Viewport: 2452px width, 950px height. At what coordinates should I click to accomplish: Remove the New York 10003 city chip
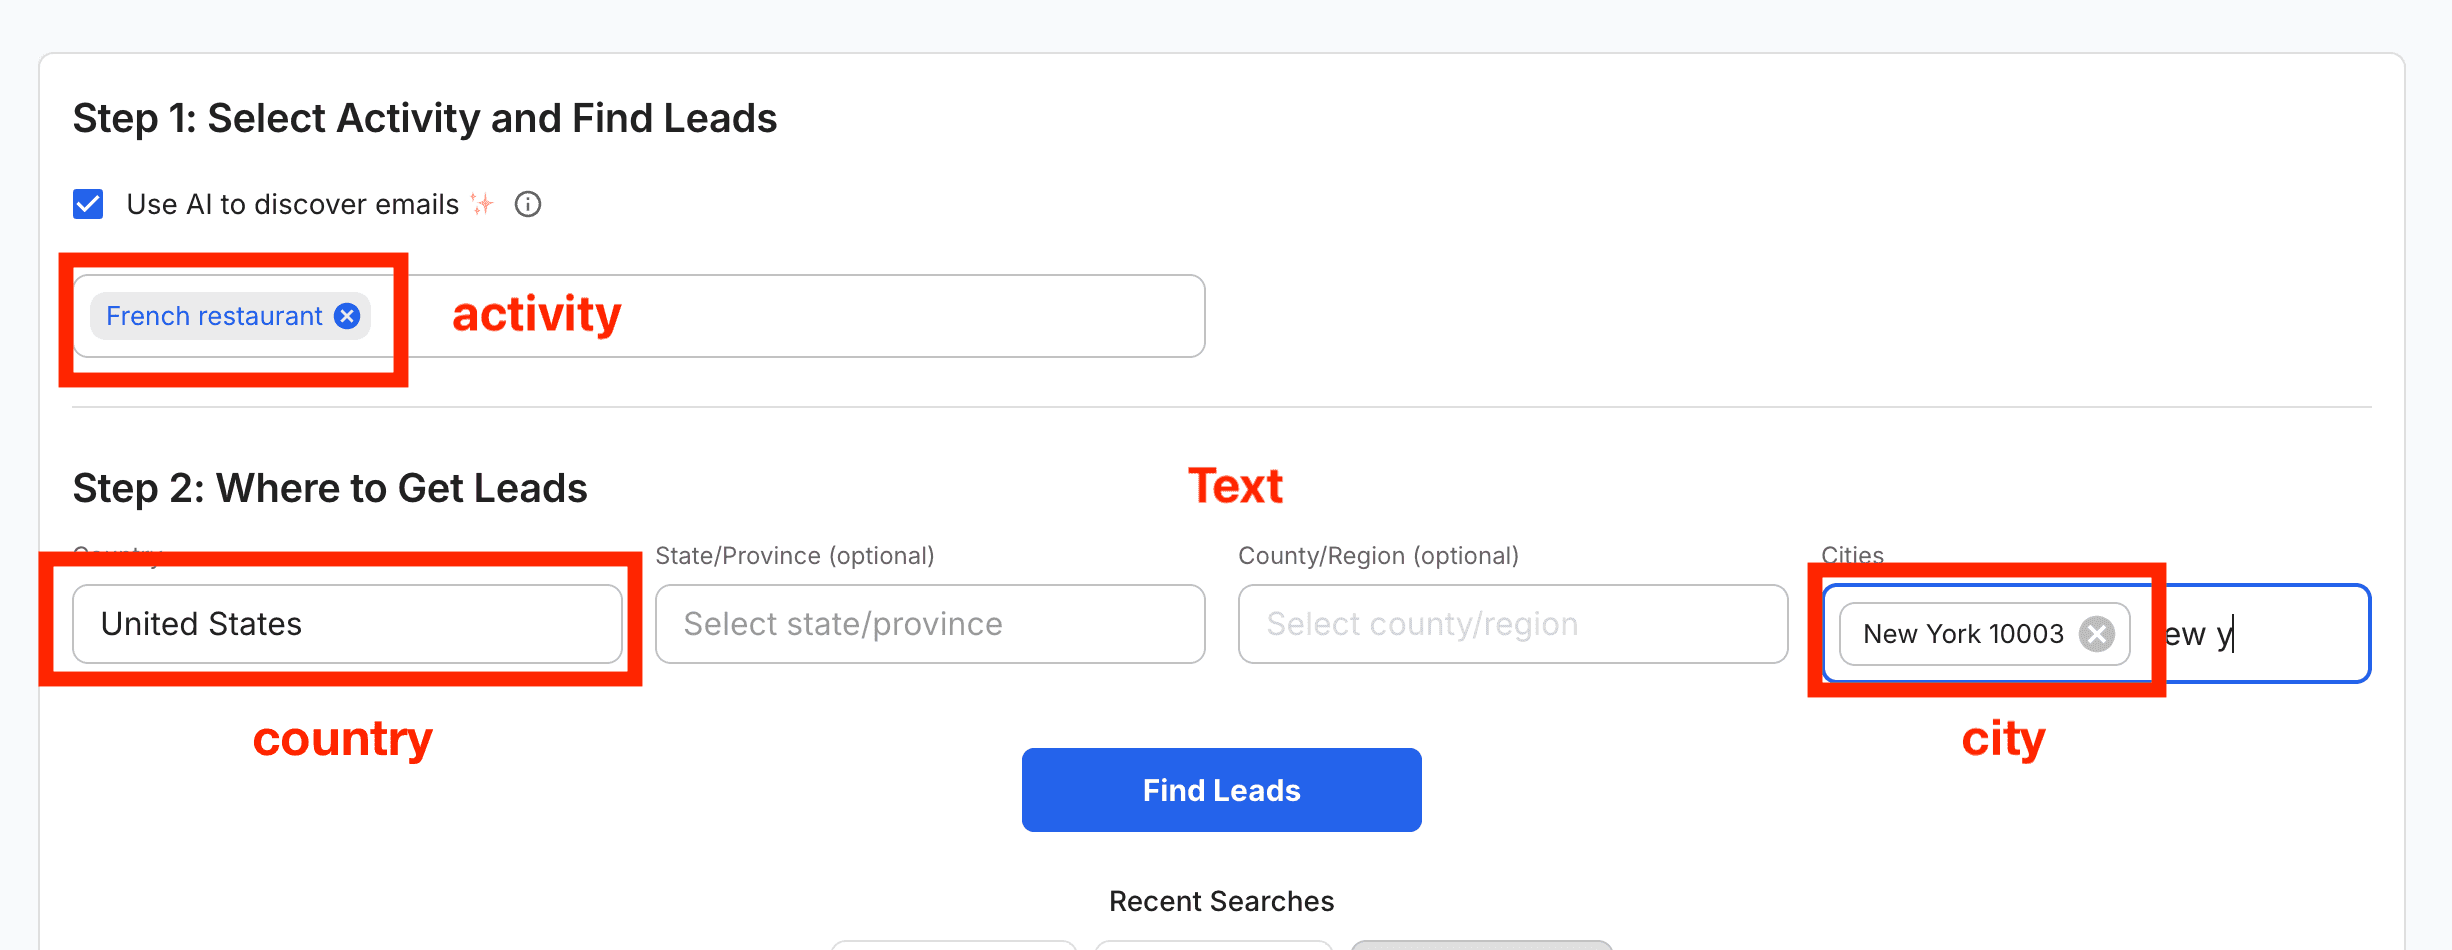click(x=2097, y=634)
